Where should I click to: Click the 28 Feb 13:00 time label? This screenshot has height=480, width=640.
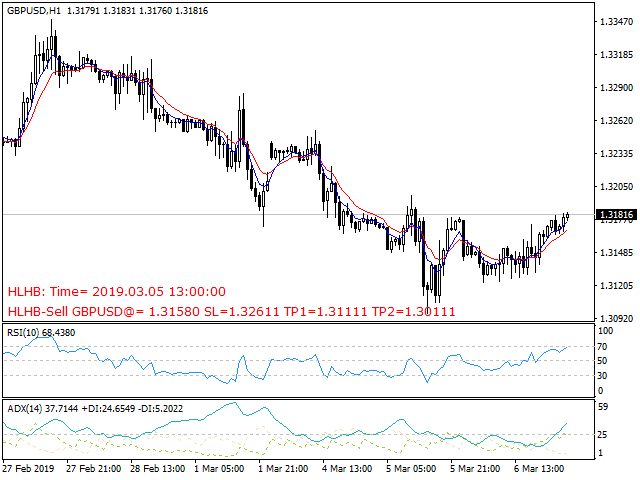pyautogui.click(x=158, y=469)
